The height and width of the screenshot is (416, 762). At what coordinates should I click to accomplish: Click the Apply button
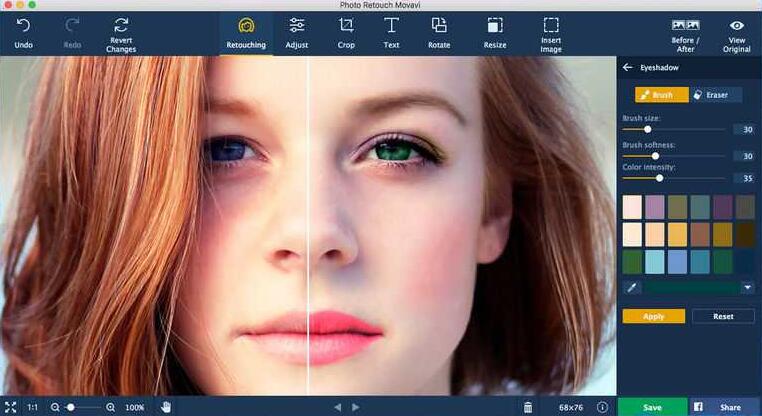coord(654,316)
